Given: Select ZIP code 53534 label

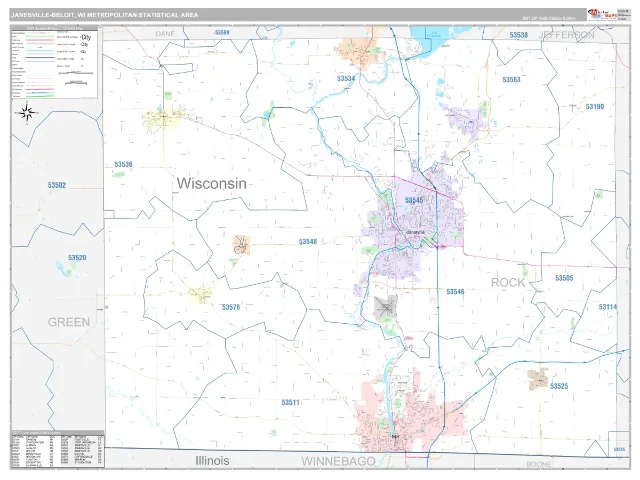Looking at the screenshot, I should 346,78.
